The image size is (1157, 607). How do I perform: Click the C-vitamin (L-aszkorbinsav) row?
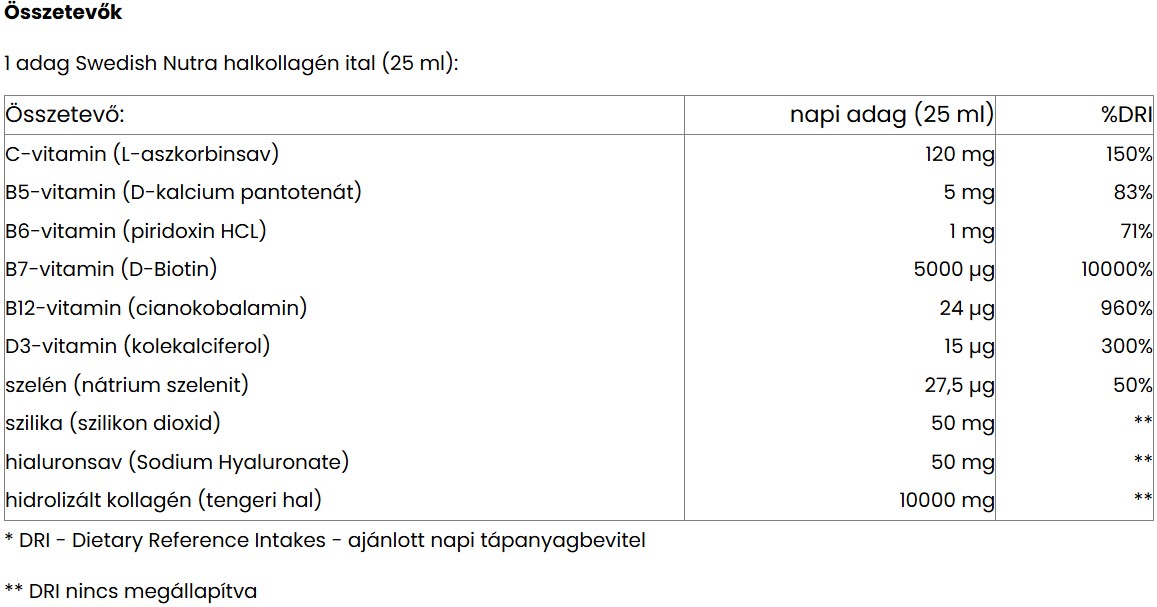point(141,154)
